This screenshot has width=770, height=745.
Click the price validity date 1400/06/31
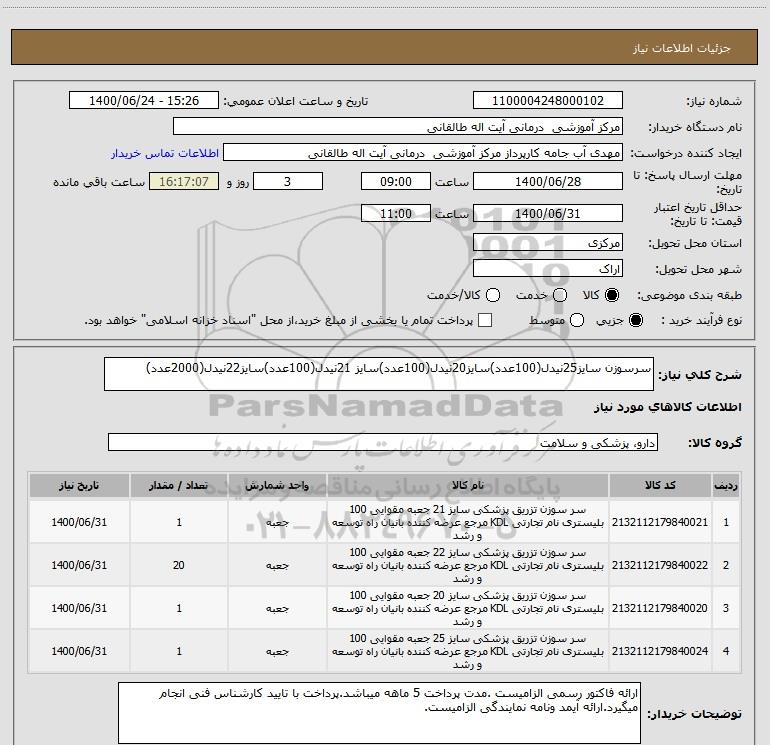tap(548, 214)
